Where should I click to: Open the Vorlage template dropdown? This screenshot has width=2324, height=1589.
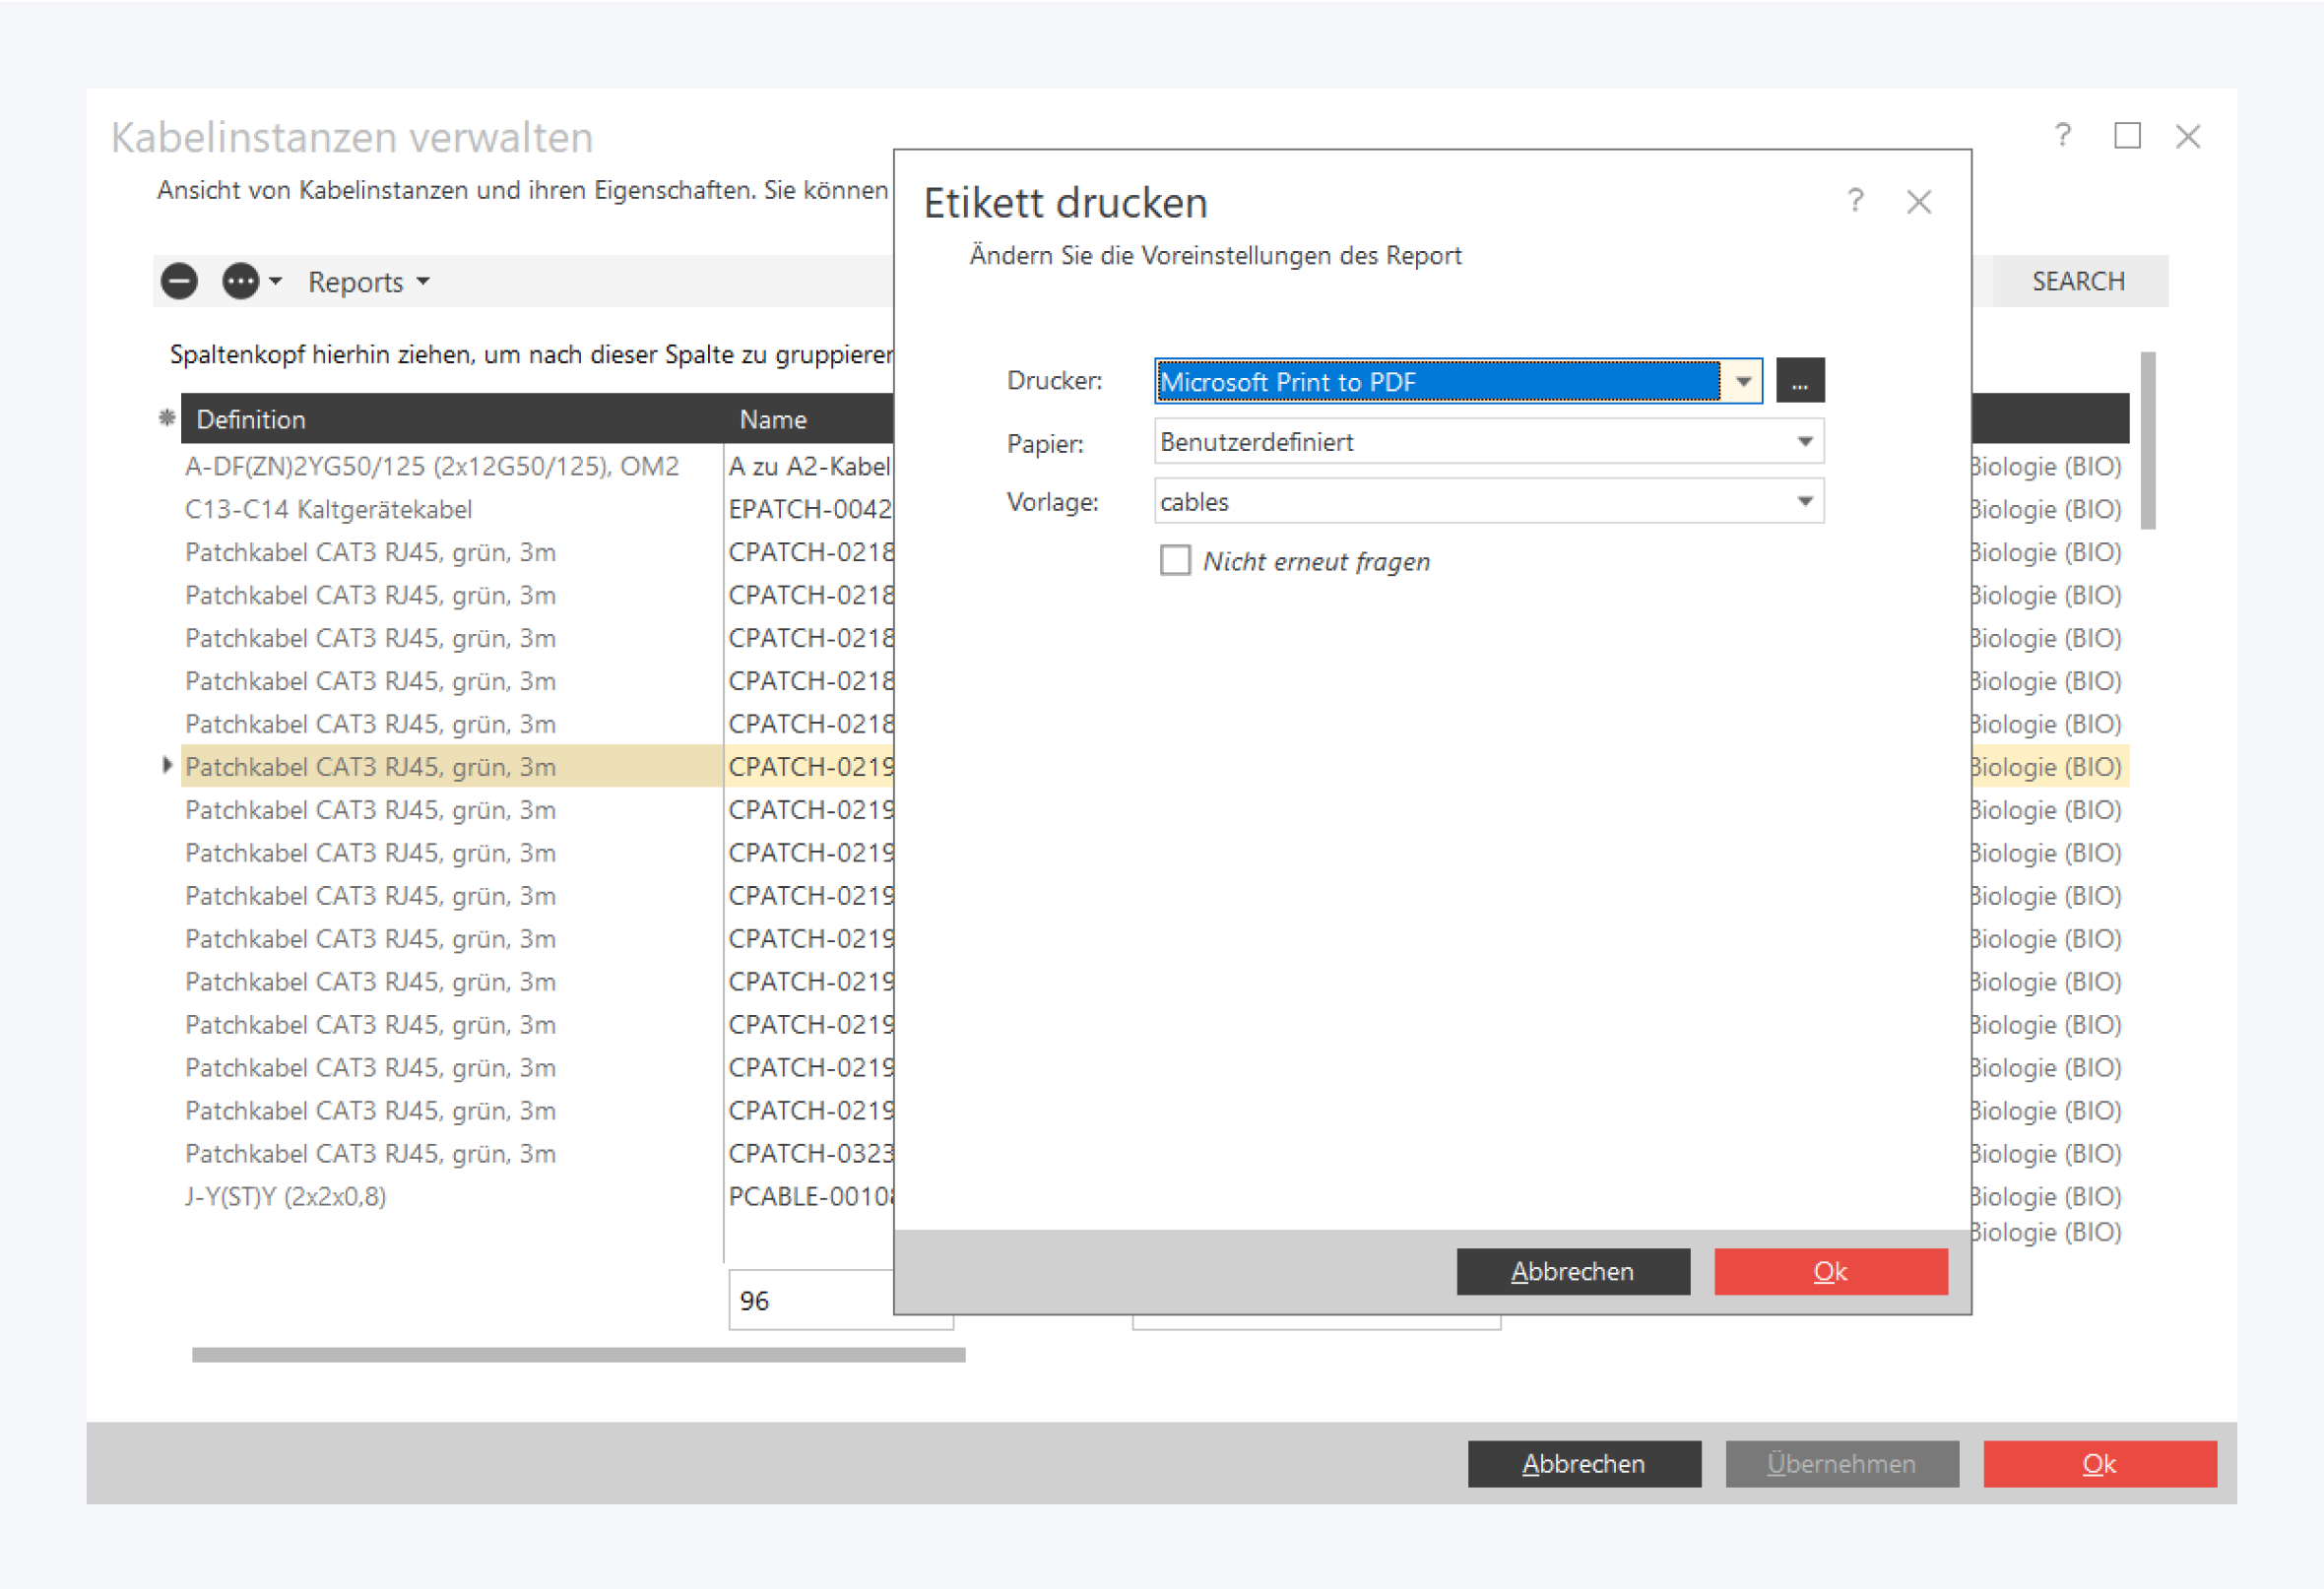coord(1804,501)
